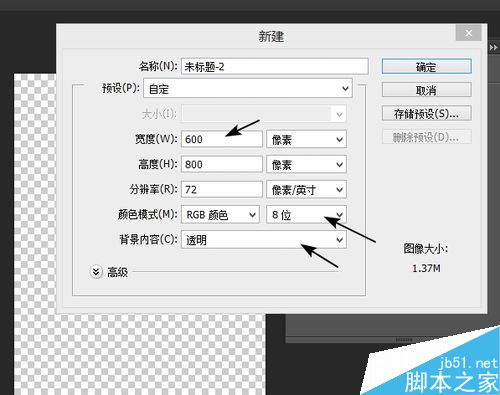Click the 分辨率 field with value 72
This screenshot has height=395, width=500.
click(x=222, y=189)
